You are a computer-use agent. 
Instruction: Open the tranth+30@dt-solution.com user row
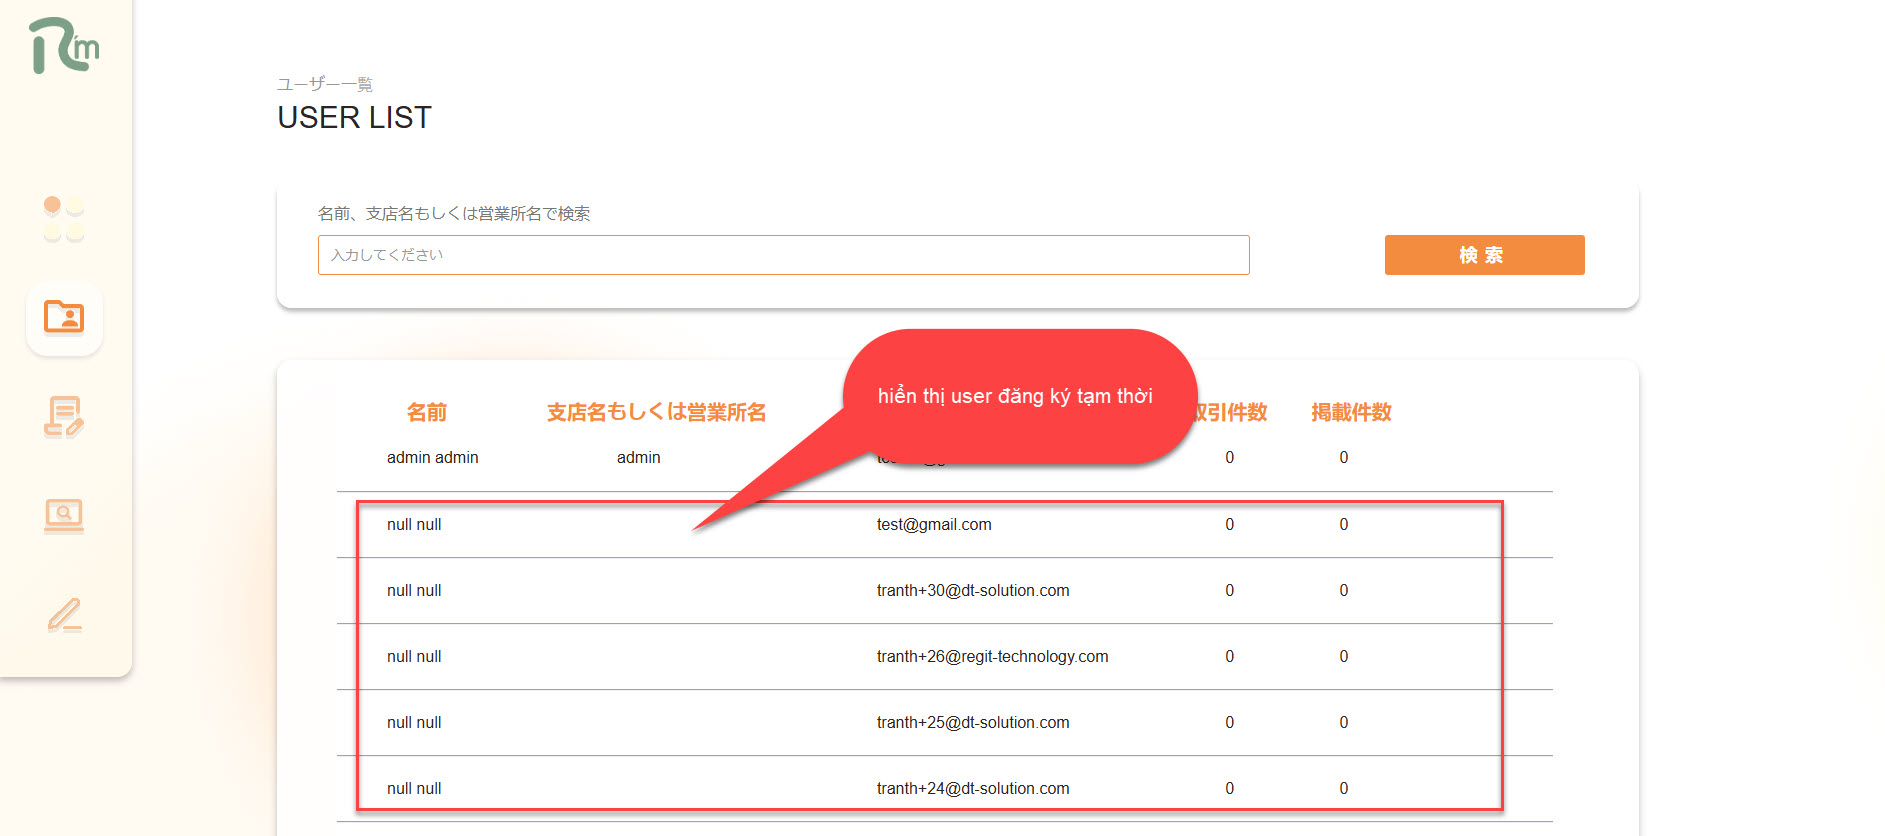click(972, 590)
